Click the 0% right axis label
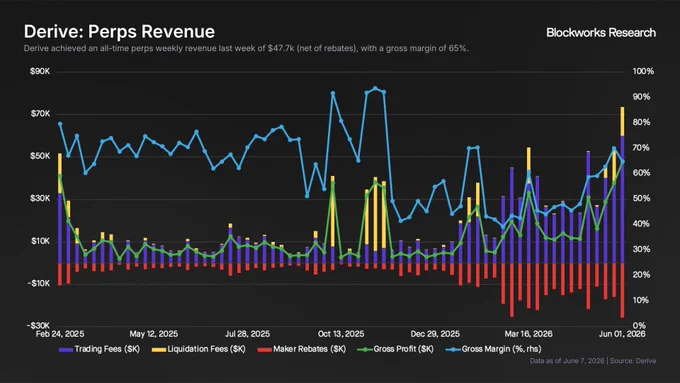680x383 pixels. [640, 326]
